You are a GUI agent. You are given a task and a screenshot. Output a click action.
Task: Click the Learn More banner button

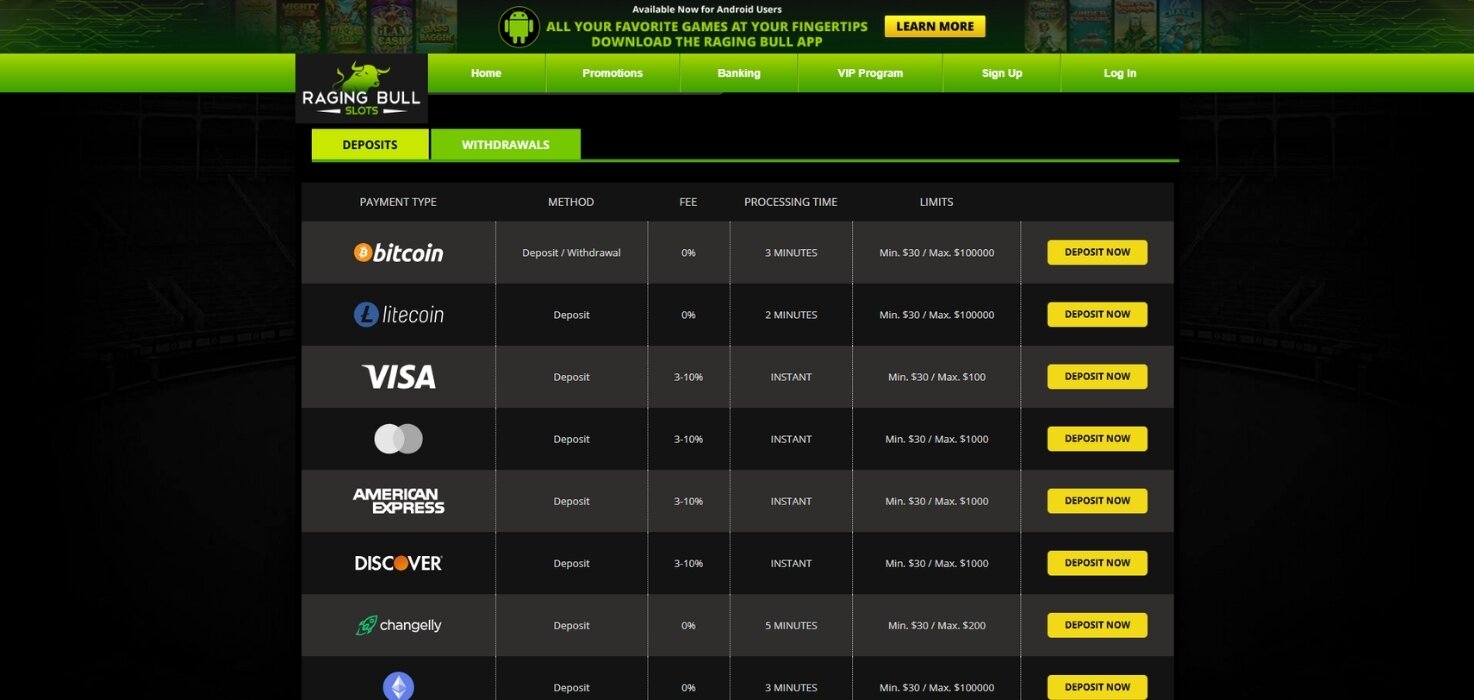tap(935, 27)
